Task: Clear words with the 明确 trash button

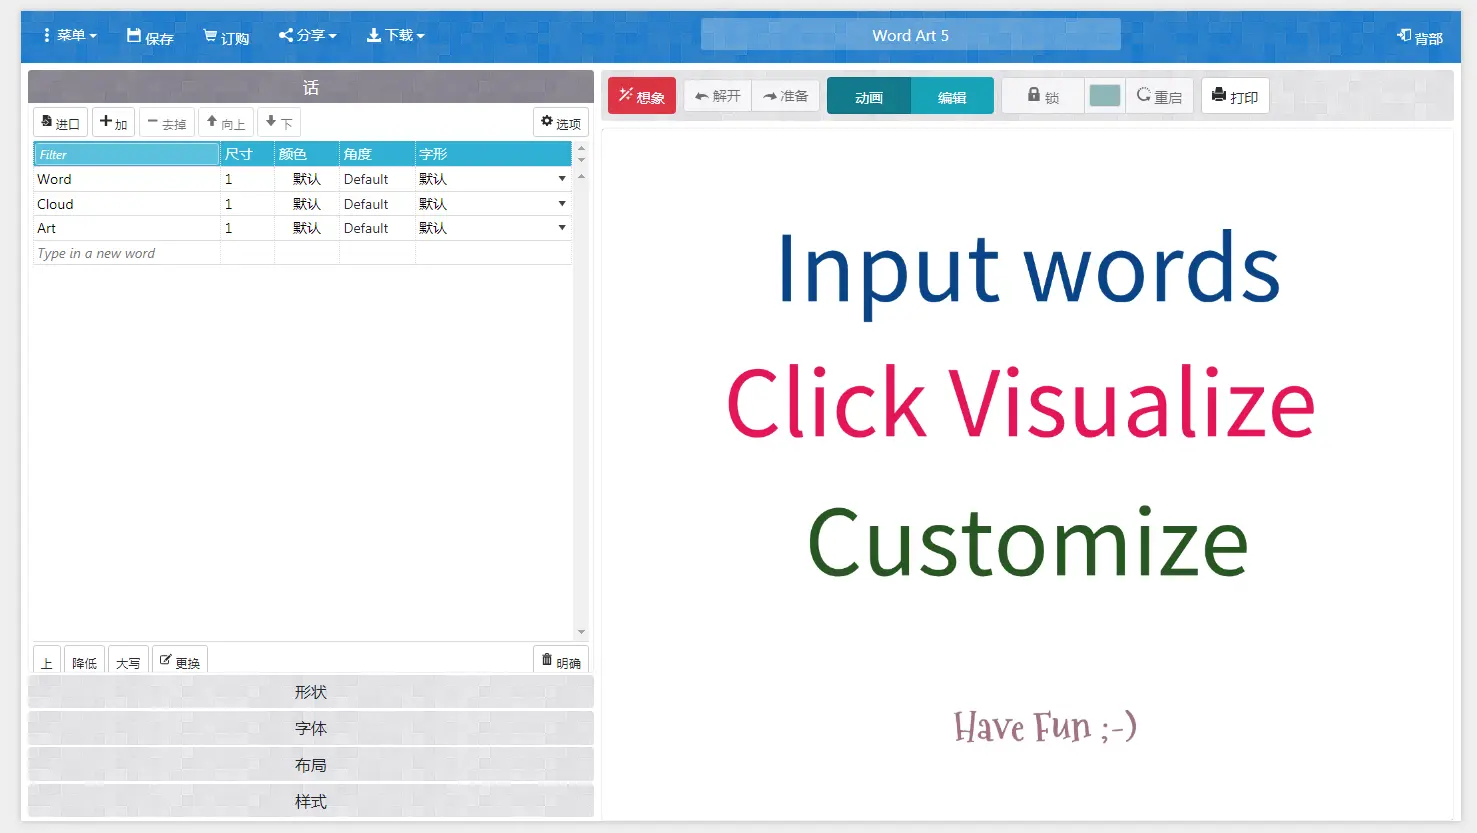Action: [x=561, y=662]
